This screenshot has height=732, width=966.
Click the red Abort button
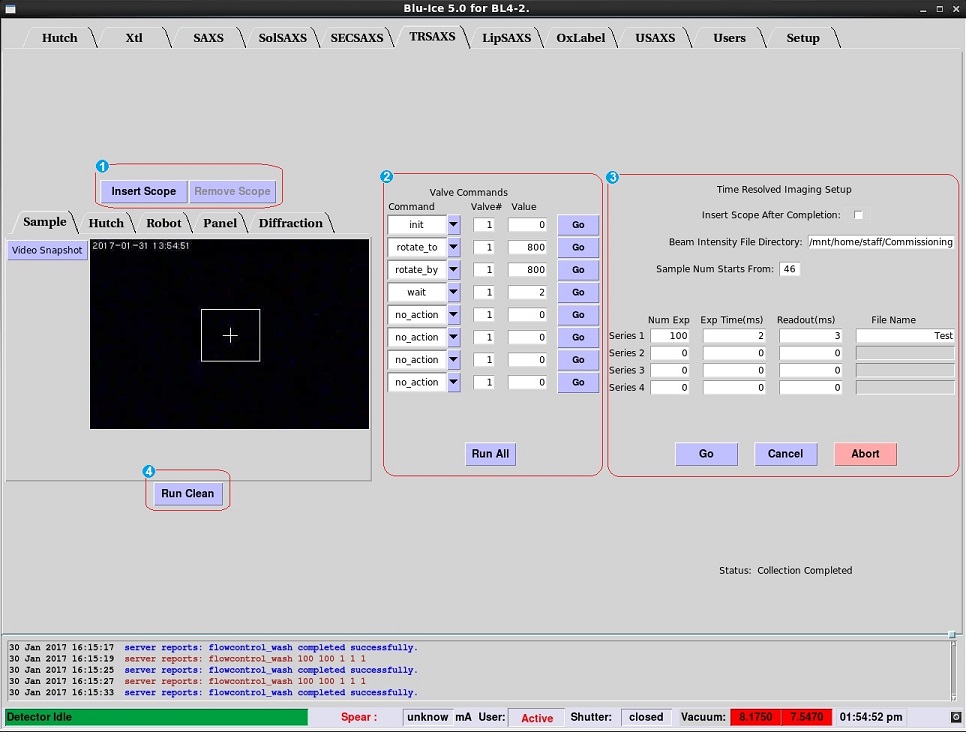(x=865, y=454)
